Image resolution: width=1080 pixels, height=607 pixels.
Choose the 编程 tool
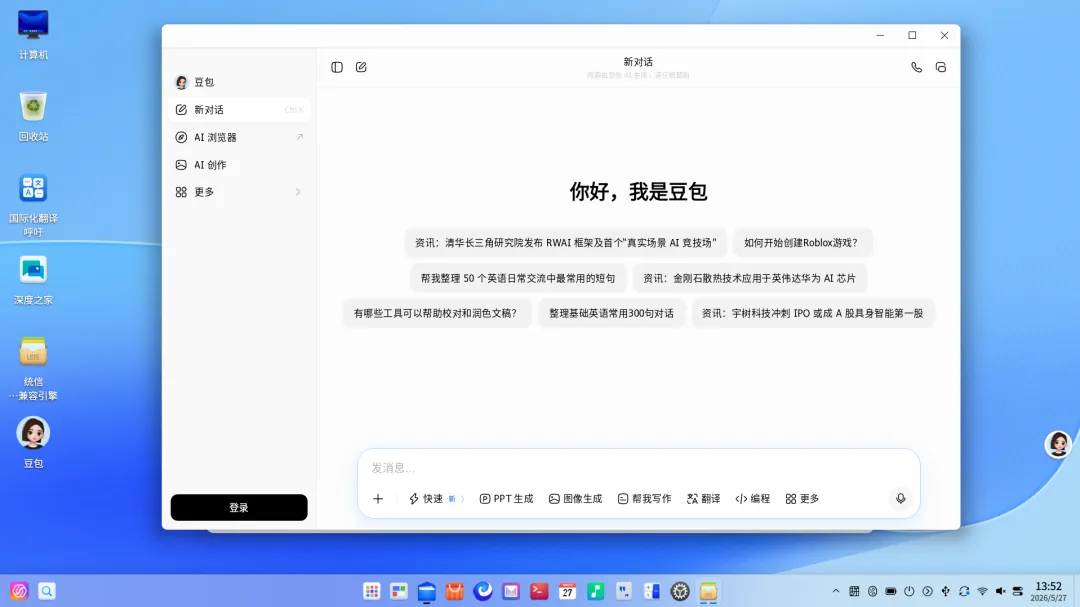[752, 498]
